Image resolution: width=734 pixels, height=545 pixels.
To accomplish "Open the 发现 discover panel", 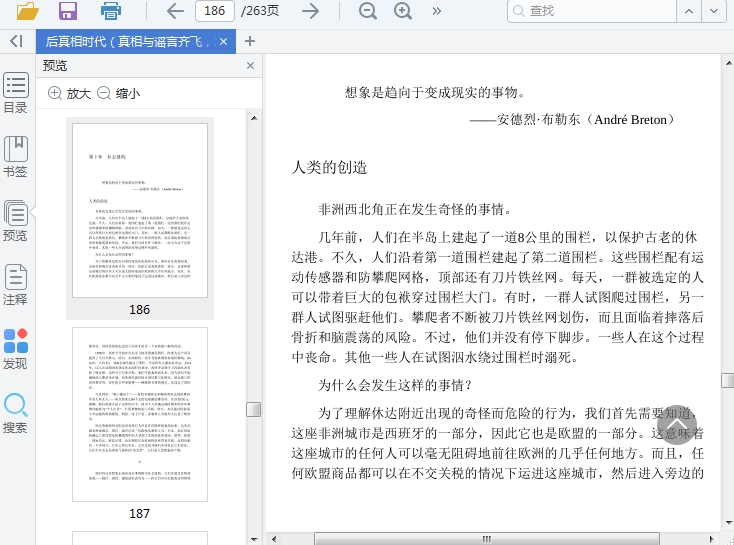I will (15, 348).
